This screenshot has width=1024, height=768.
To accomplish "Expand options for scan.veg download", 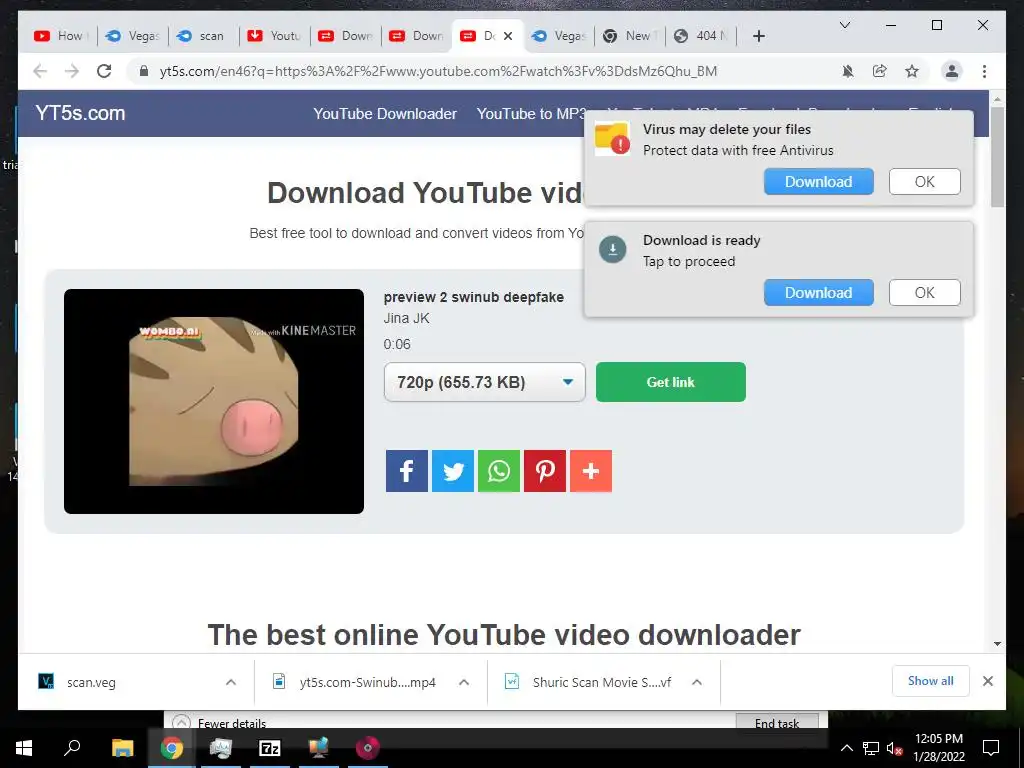I will tap(231, 682).
